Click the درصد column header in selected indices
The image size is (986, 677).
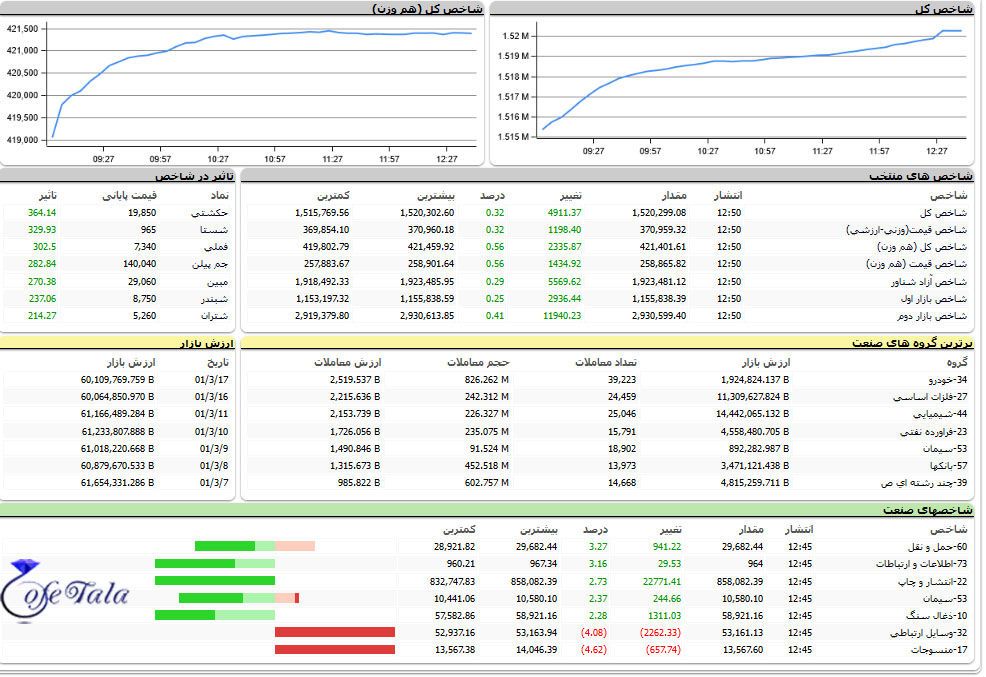(493, 195)
